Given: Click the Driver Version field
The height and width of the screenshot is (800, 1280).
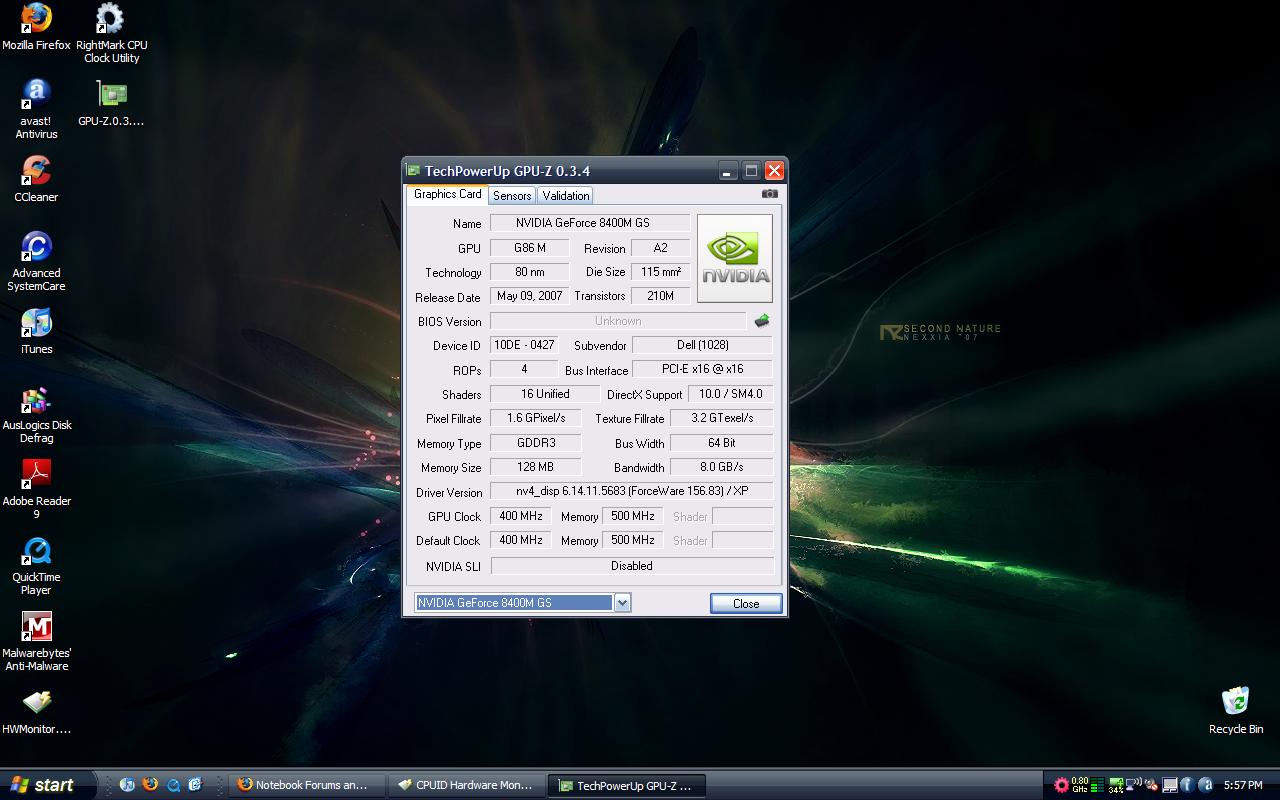Looking at the screenshot, I should pos(632,491).
